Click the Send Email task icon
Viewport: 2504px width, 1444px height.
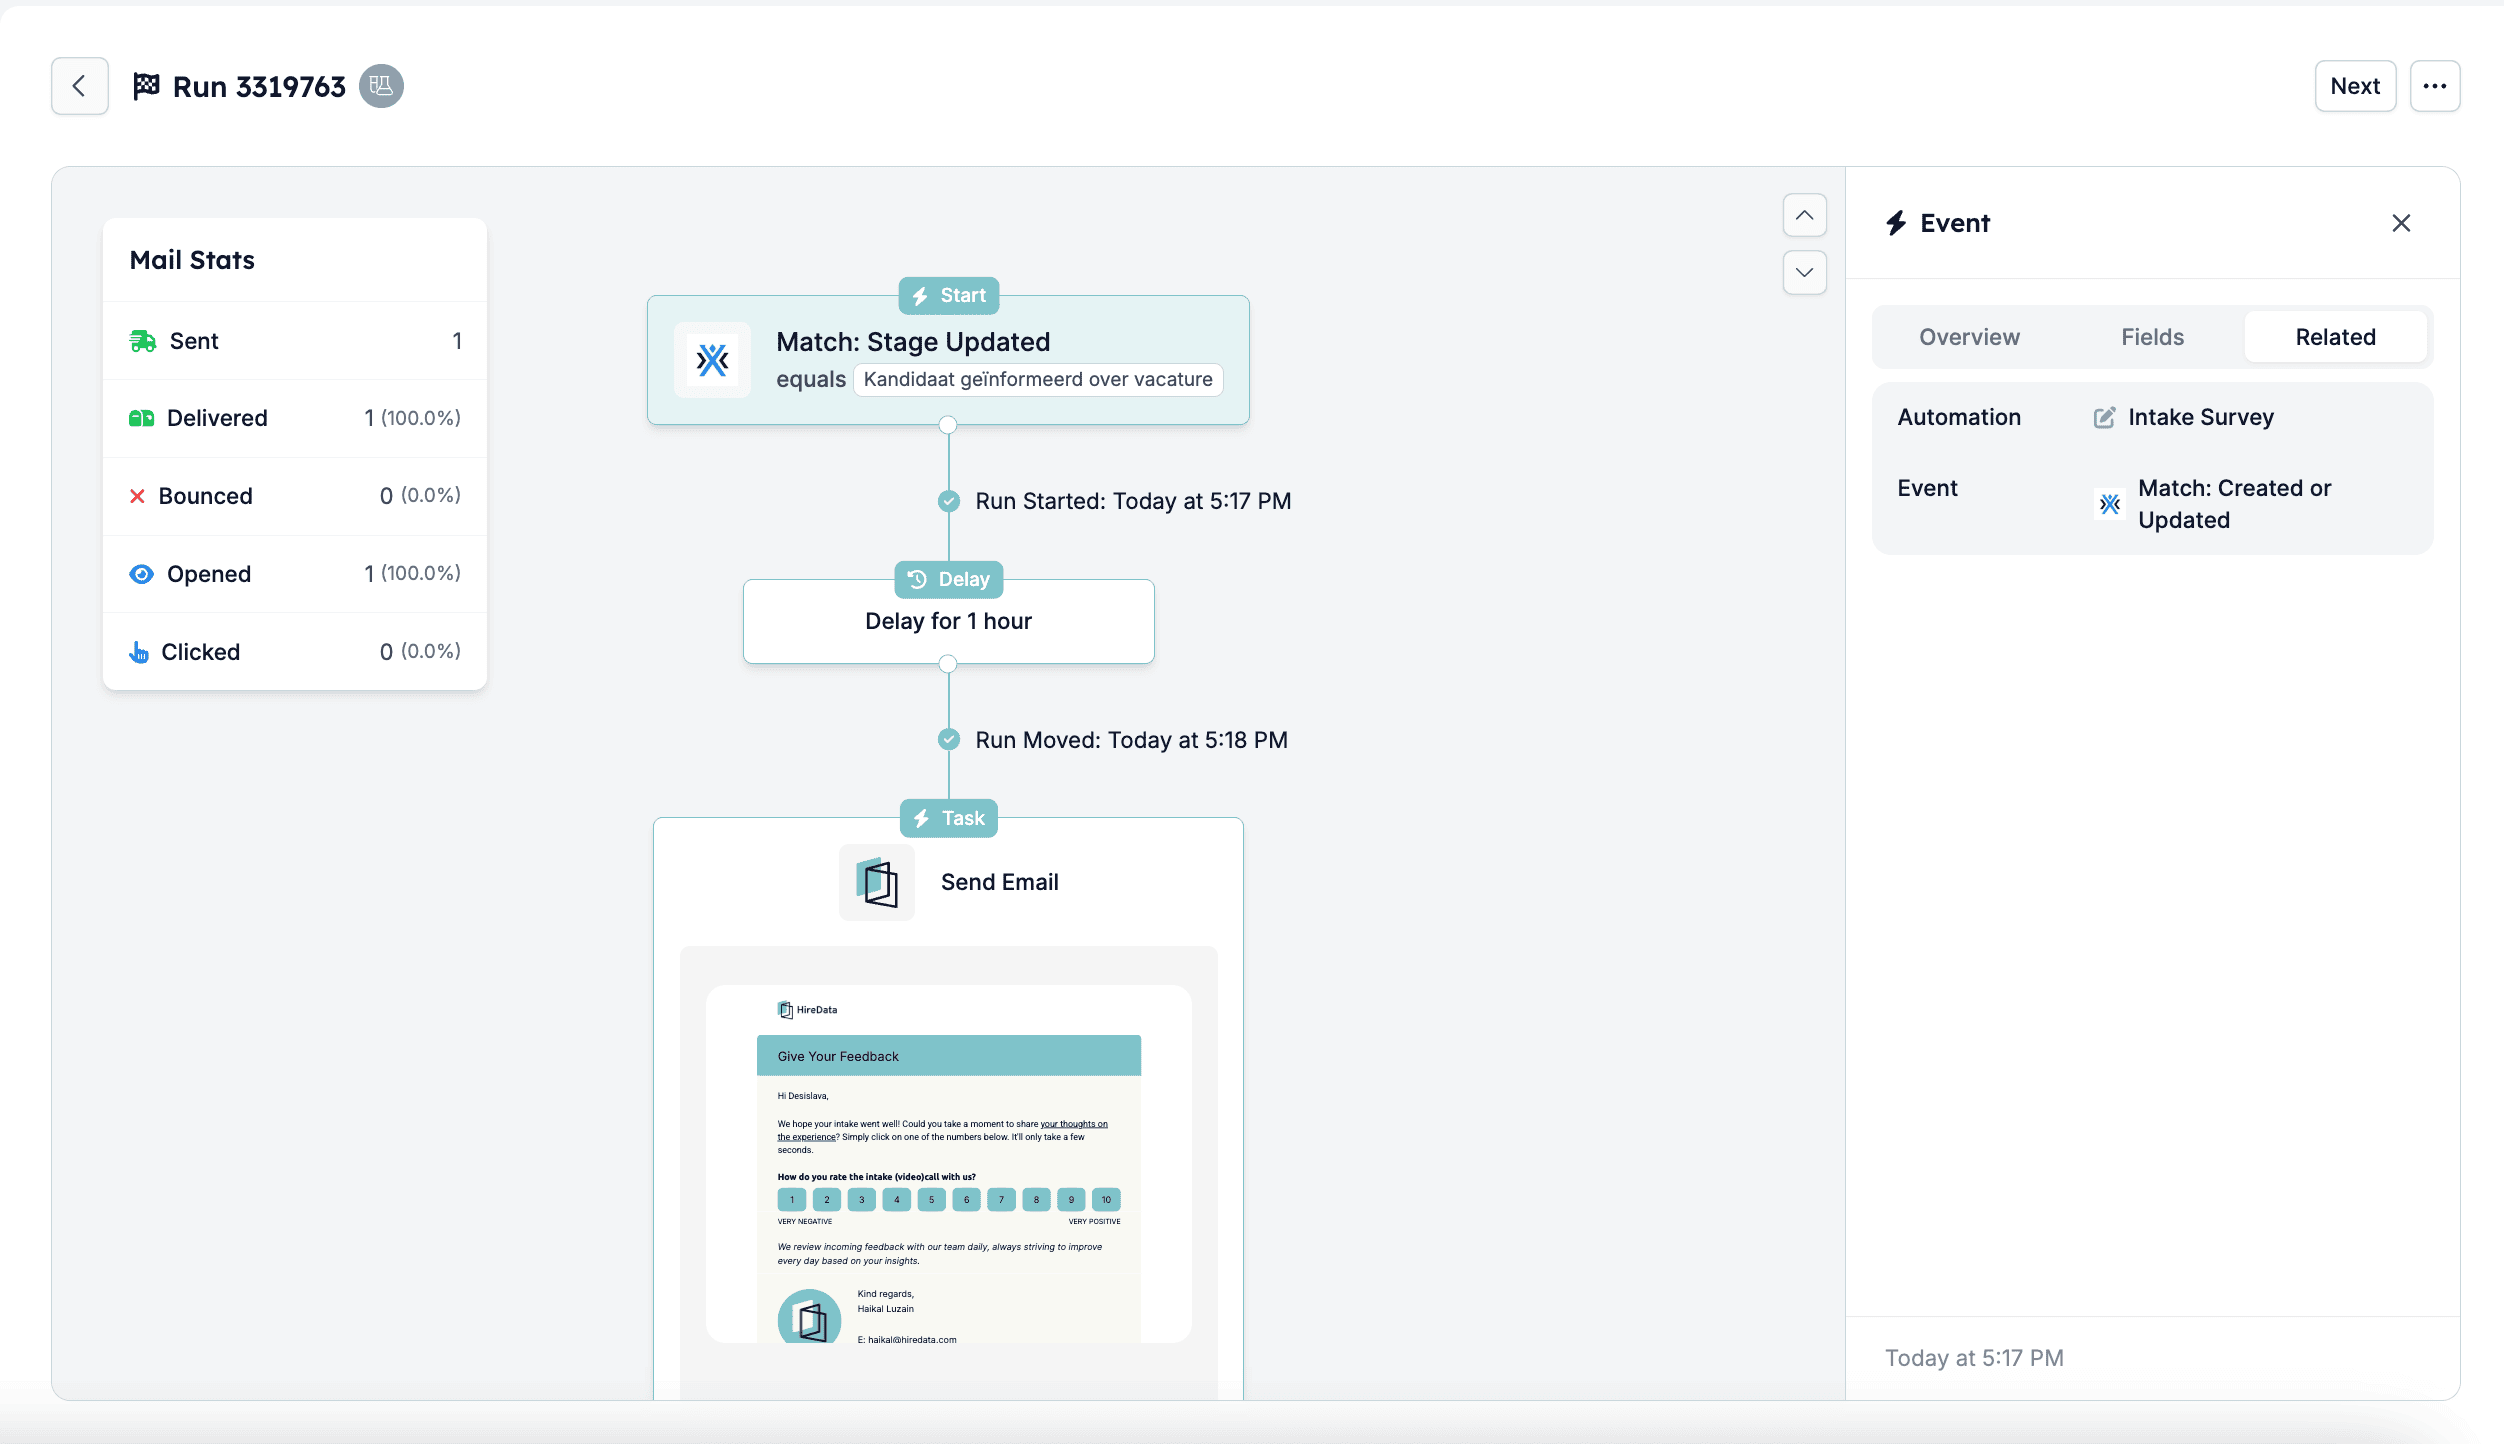click(877, 882)
